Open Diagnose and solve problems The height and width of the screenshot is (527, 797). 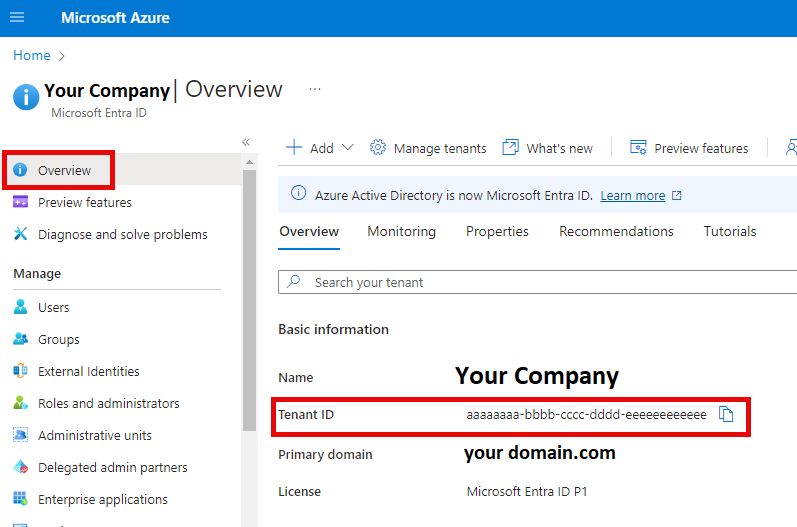point(122,234)
